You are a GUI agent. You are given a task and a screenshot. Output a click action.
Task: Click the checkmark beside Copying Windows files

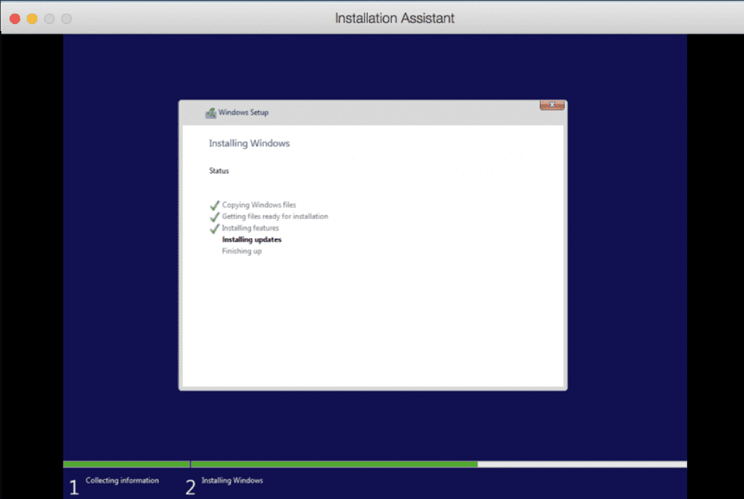[x=214, y=205]
